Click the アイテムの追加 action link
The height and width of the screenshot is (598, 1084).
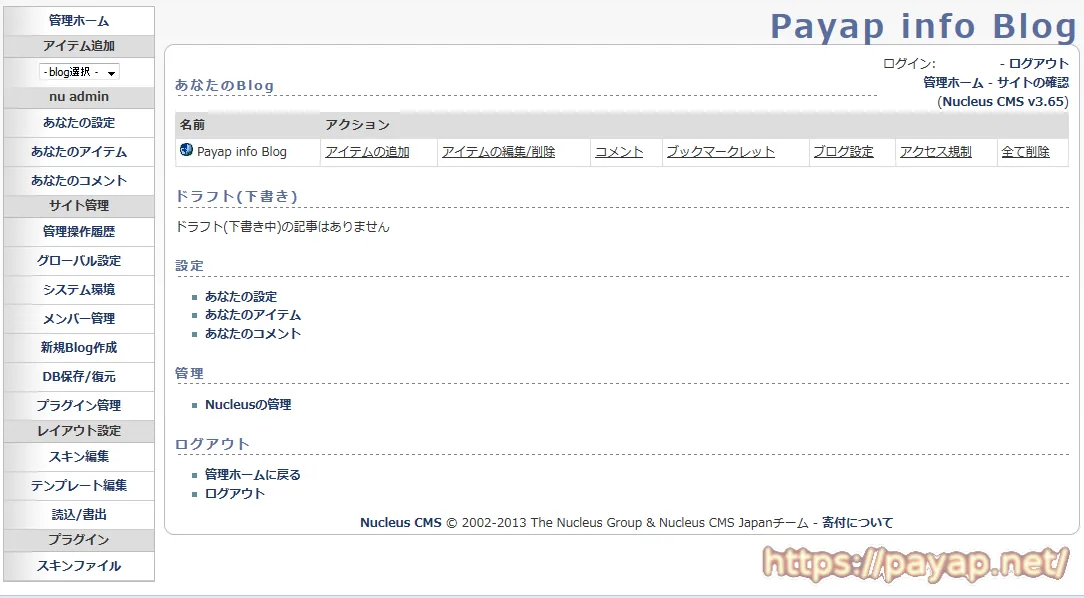pos(367,152)
